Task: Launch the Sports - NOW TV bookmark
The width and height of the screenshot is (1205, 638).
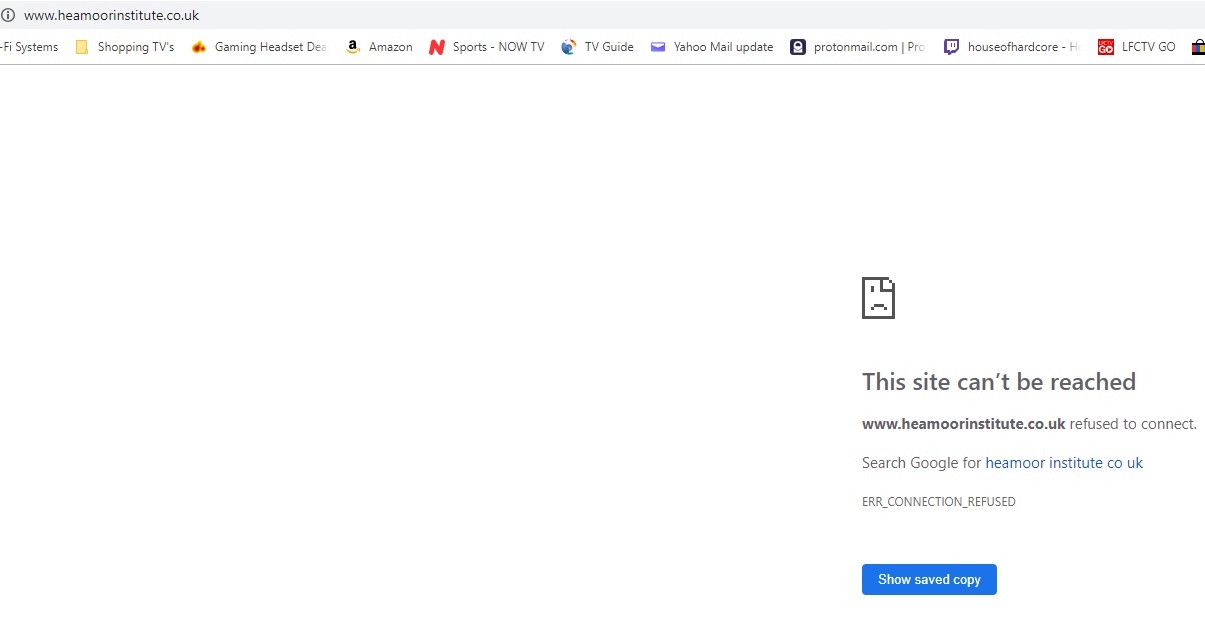Action: pyautogui.click(x=487, y=47)
